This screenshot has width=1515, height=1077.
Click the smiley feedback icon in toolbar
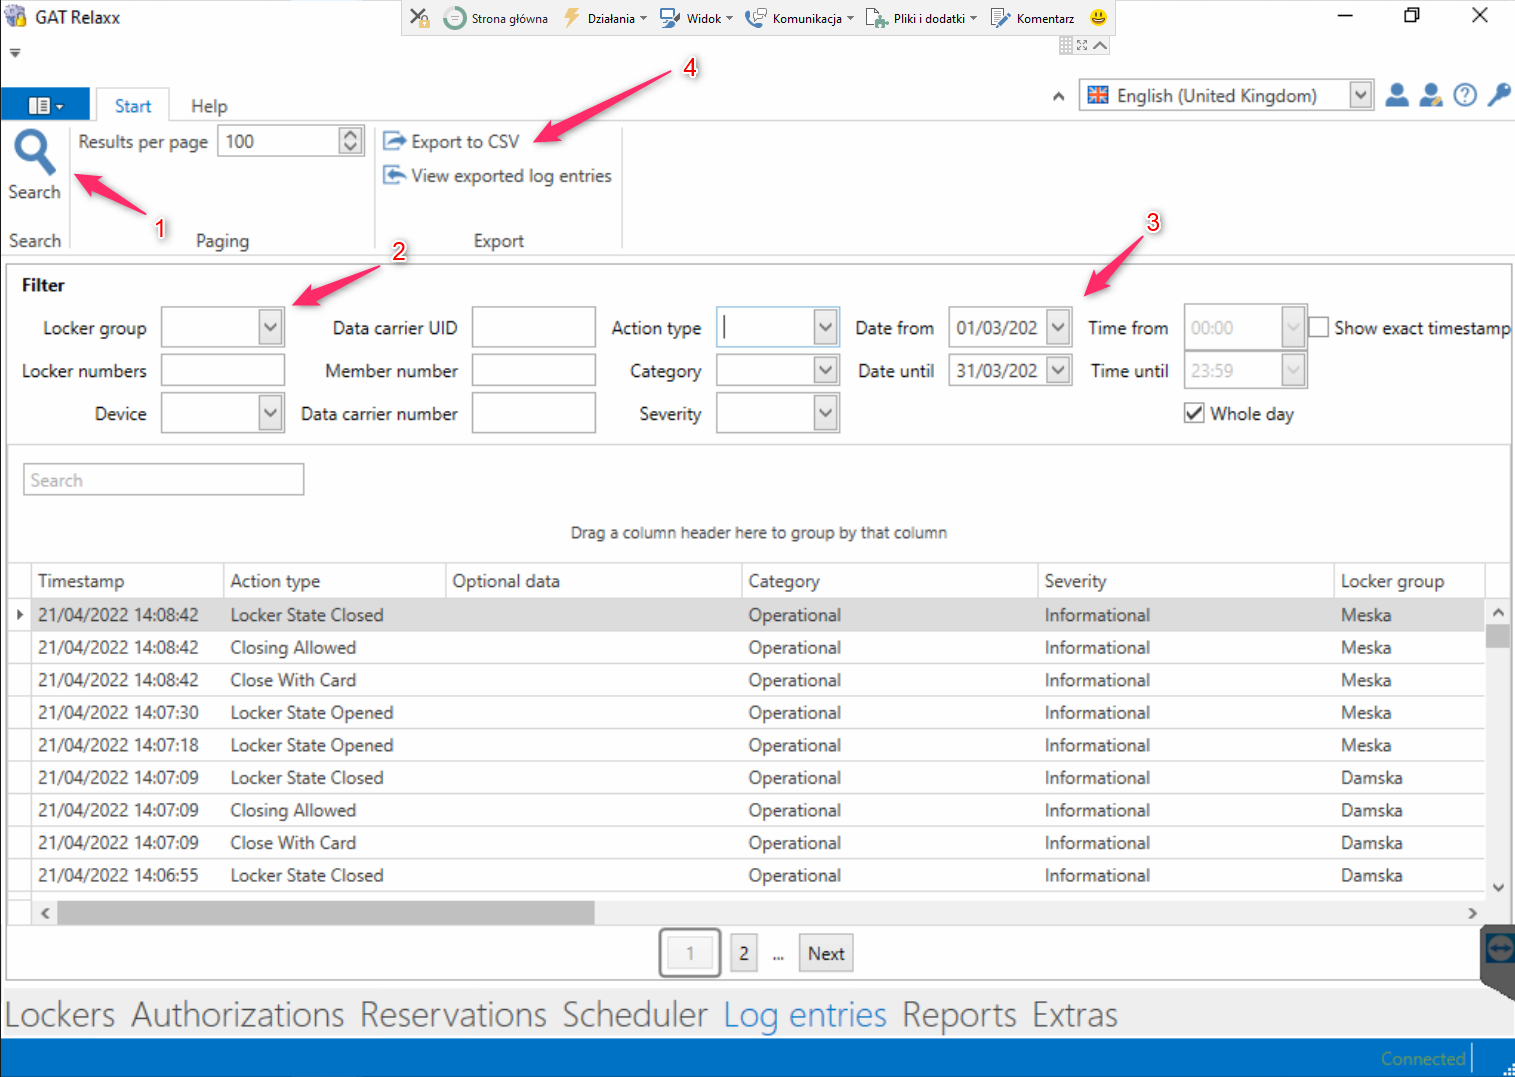point(1098,18)
